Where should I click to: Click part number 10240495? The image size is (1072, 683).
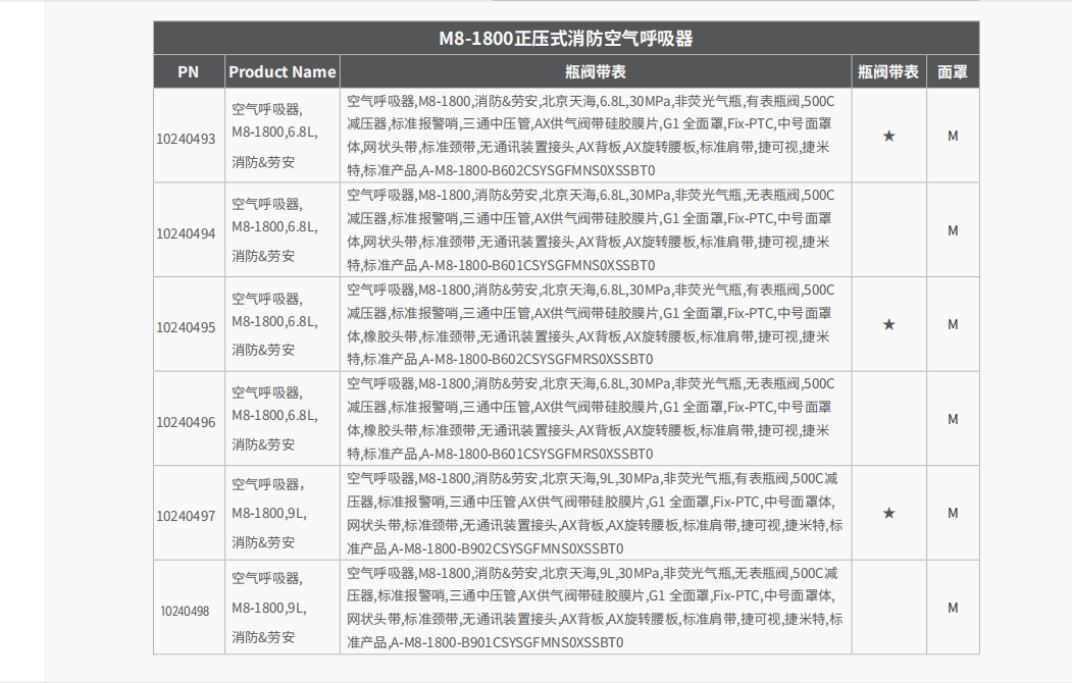coord(186,327)
